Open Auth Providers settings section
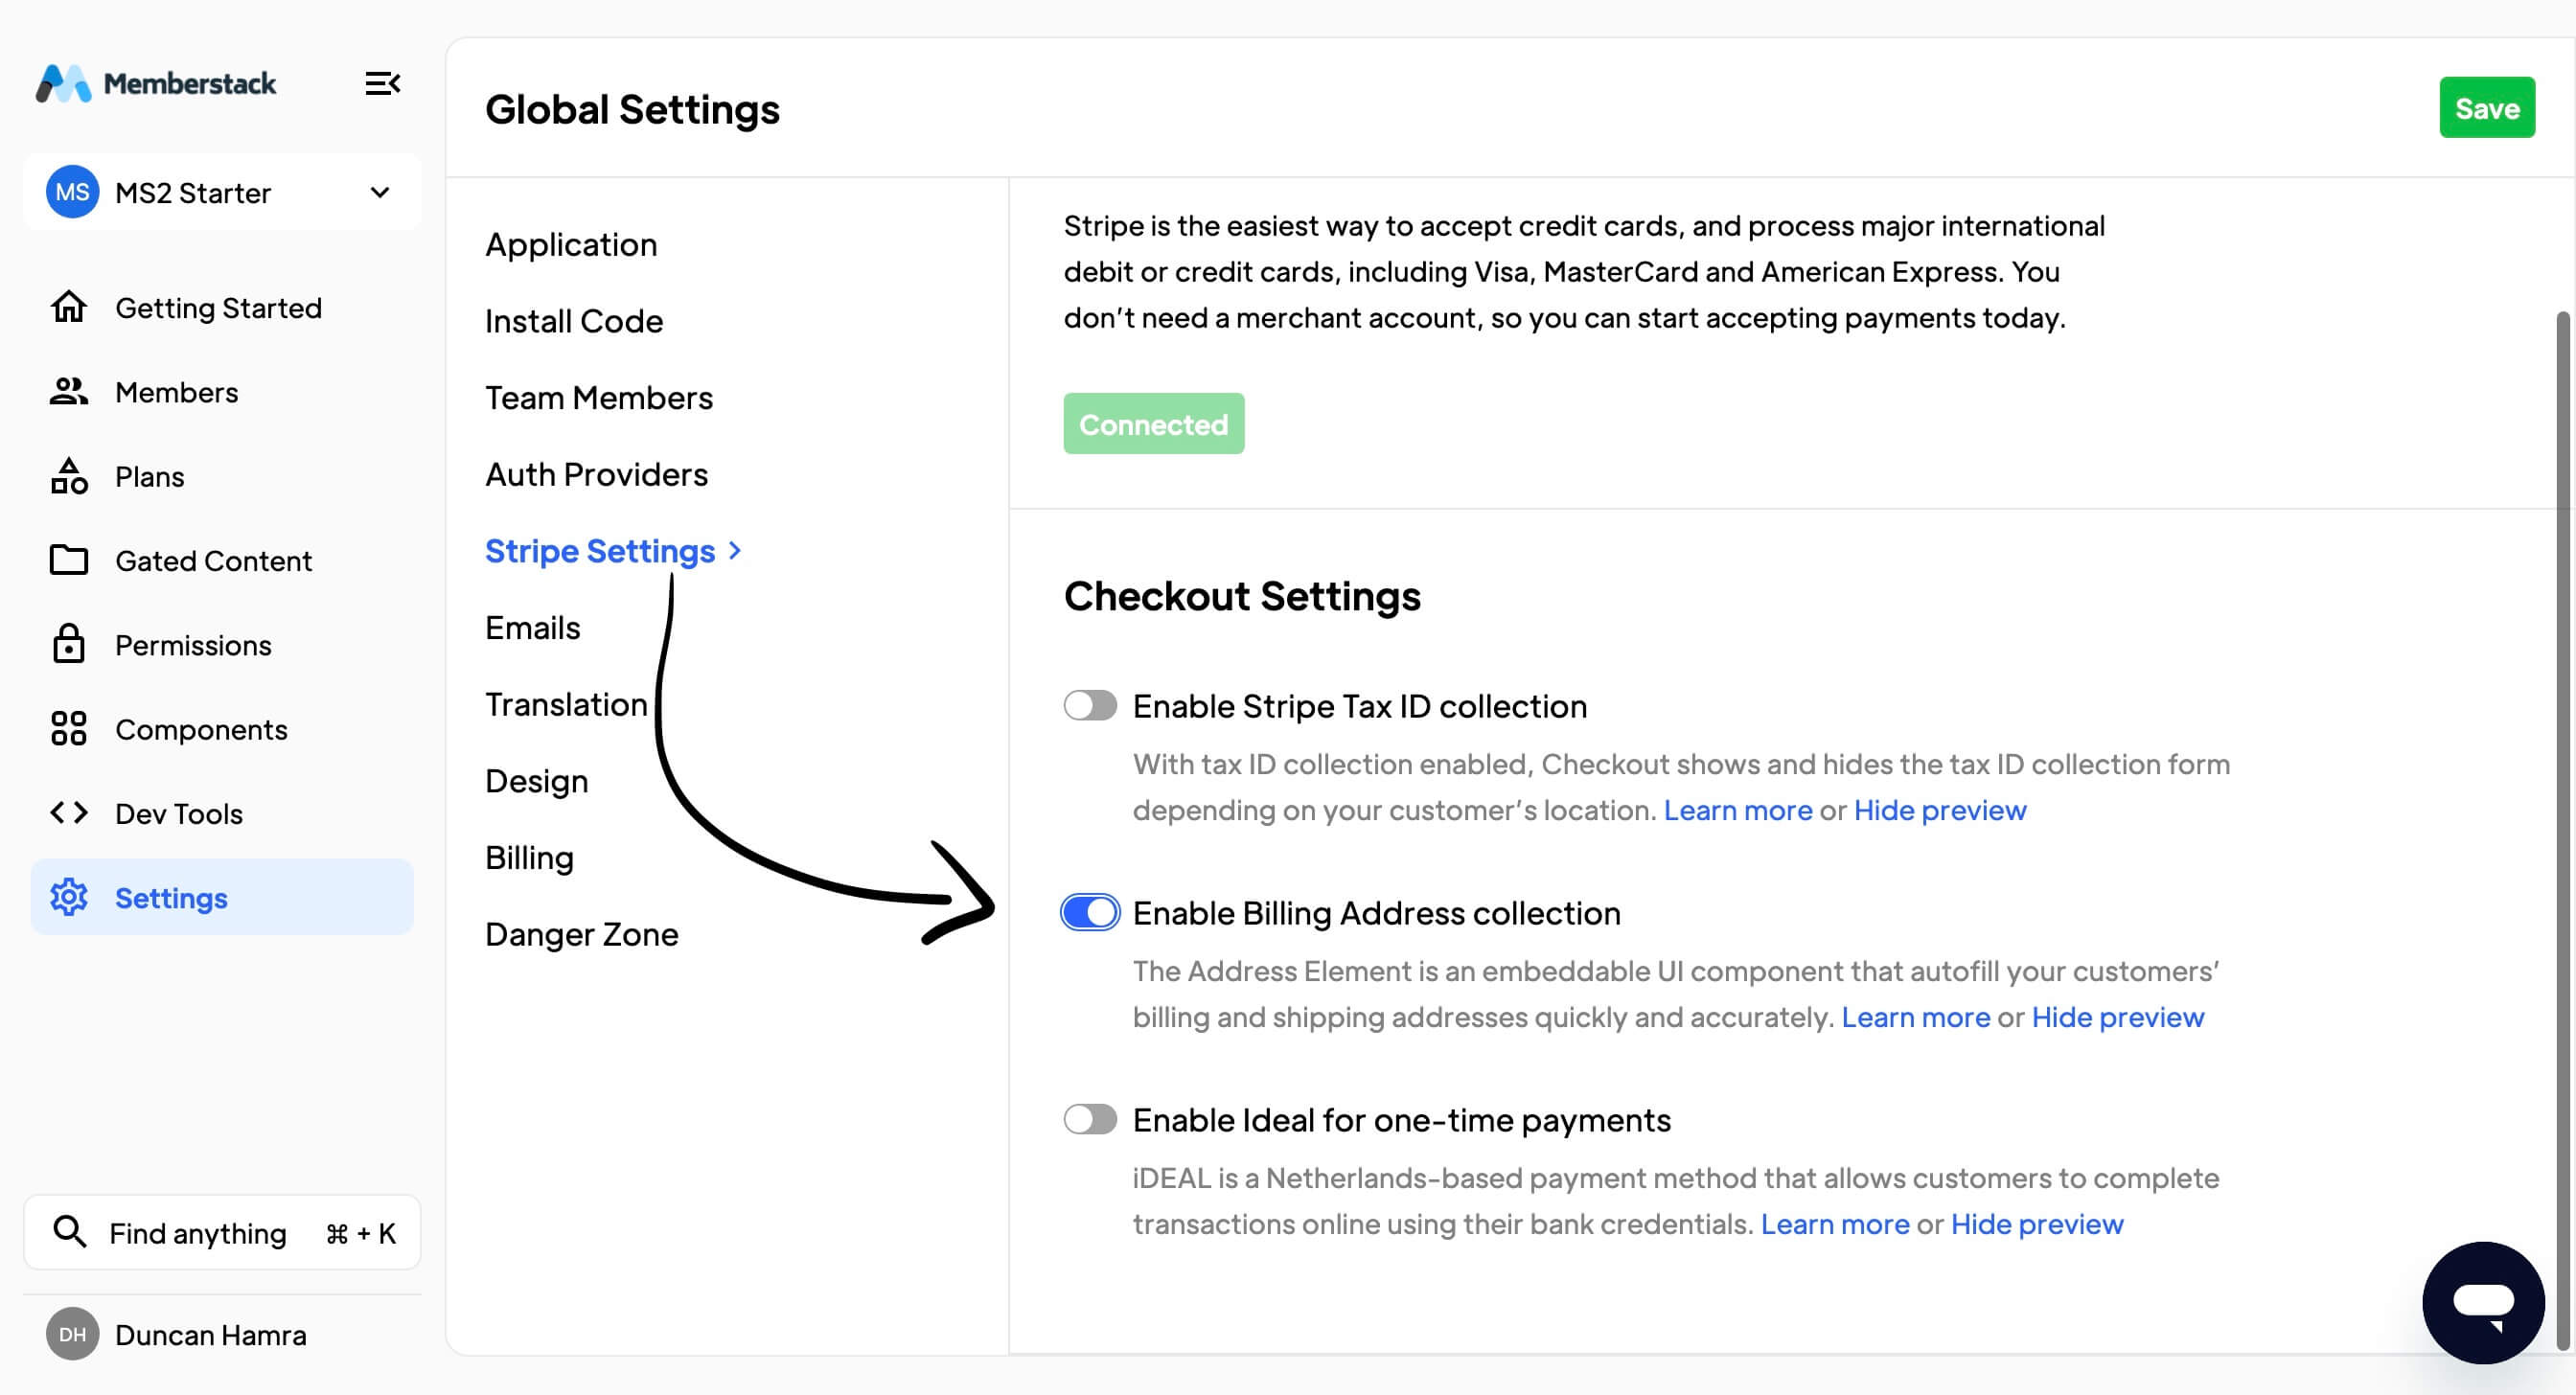The image size is (2576, 1395). pos(596,474)
